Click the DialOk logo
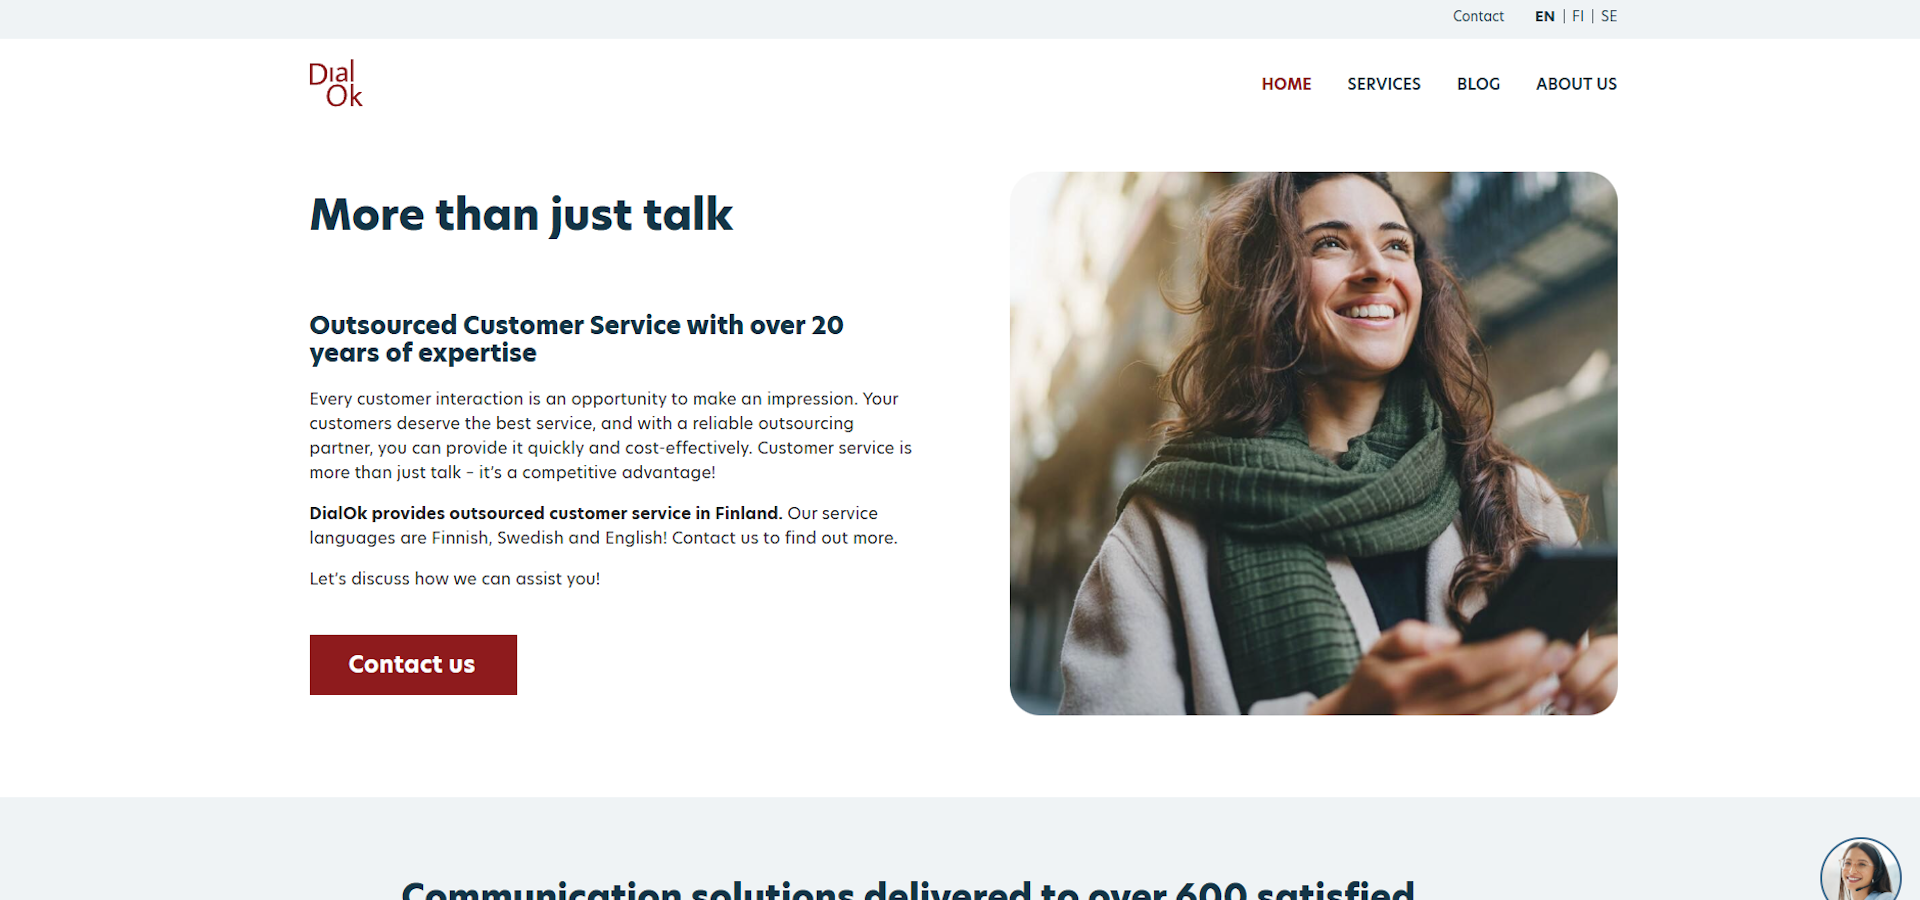This screenshot has height=900, width=1920. pyautogui.click(x=336, y=84)
